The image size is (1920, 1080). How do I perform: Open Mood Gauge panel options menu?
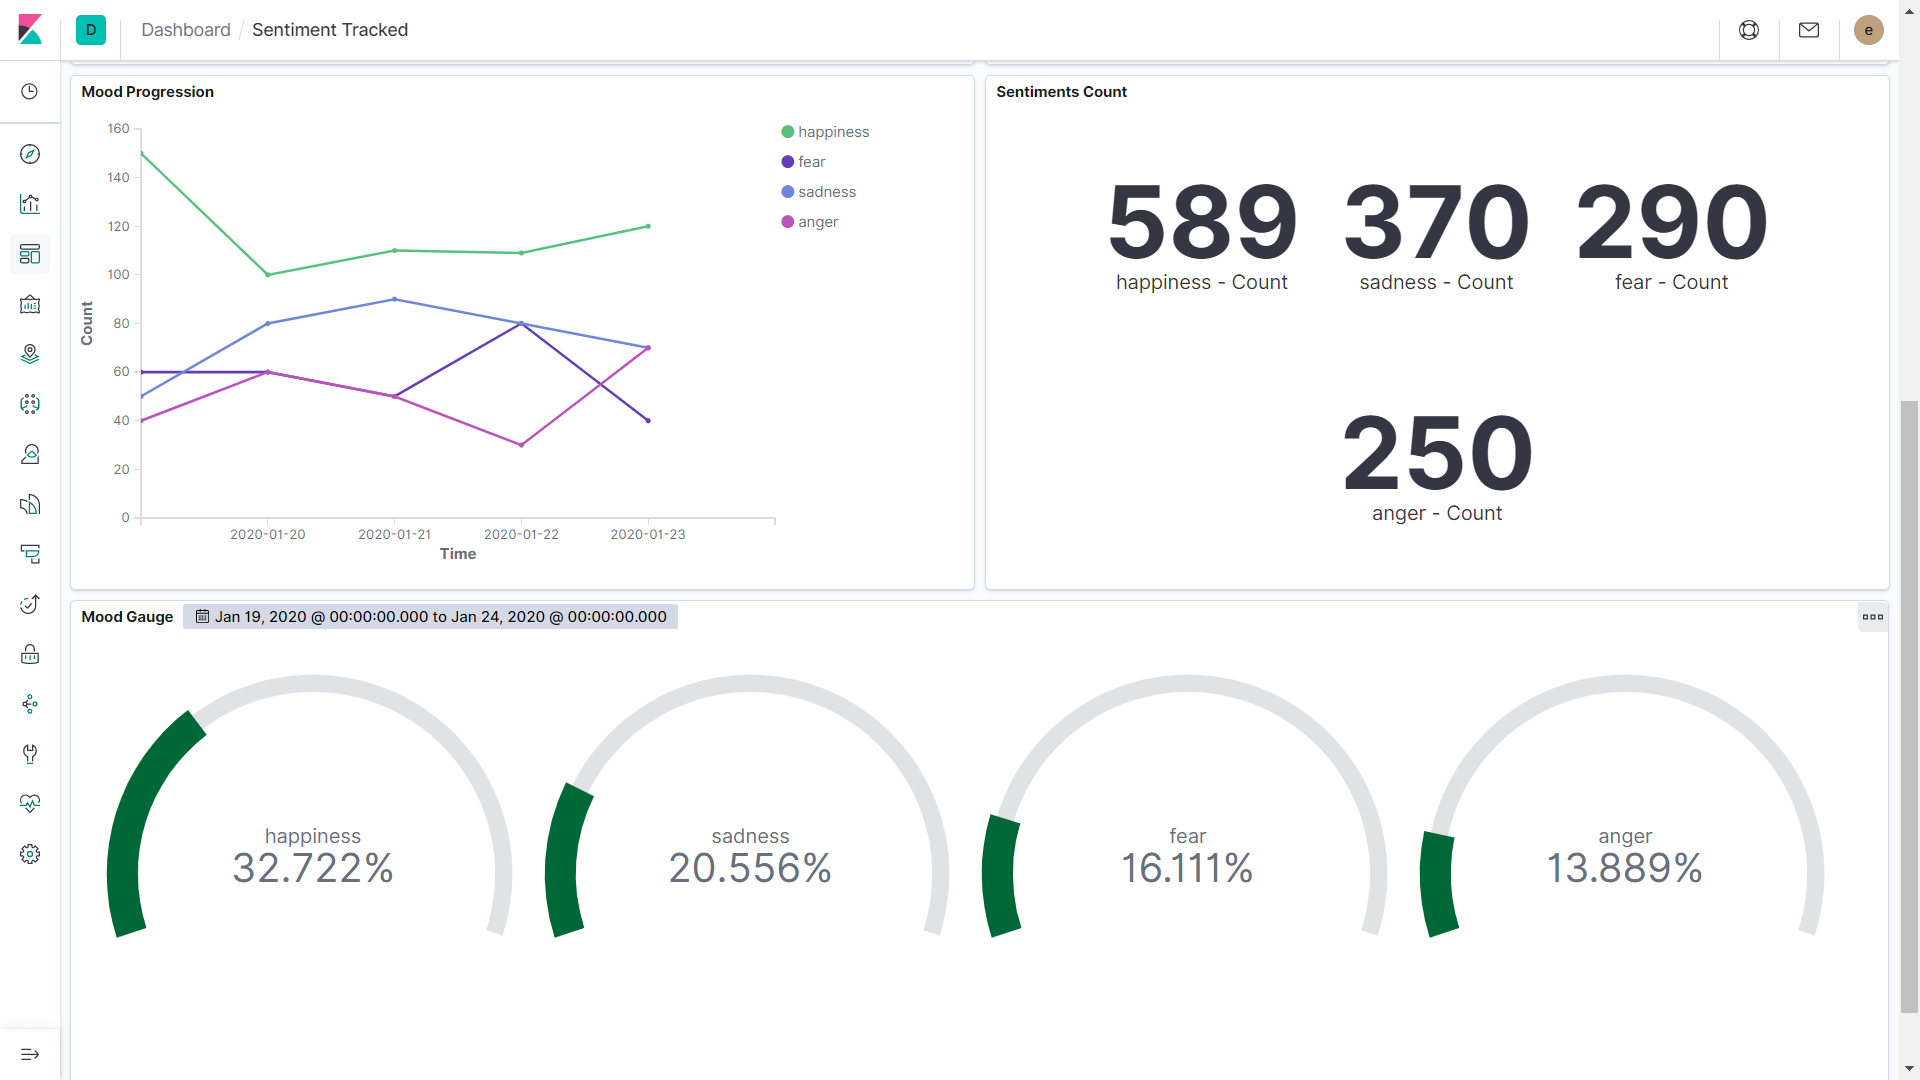point(1873,617)
